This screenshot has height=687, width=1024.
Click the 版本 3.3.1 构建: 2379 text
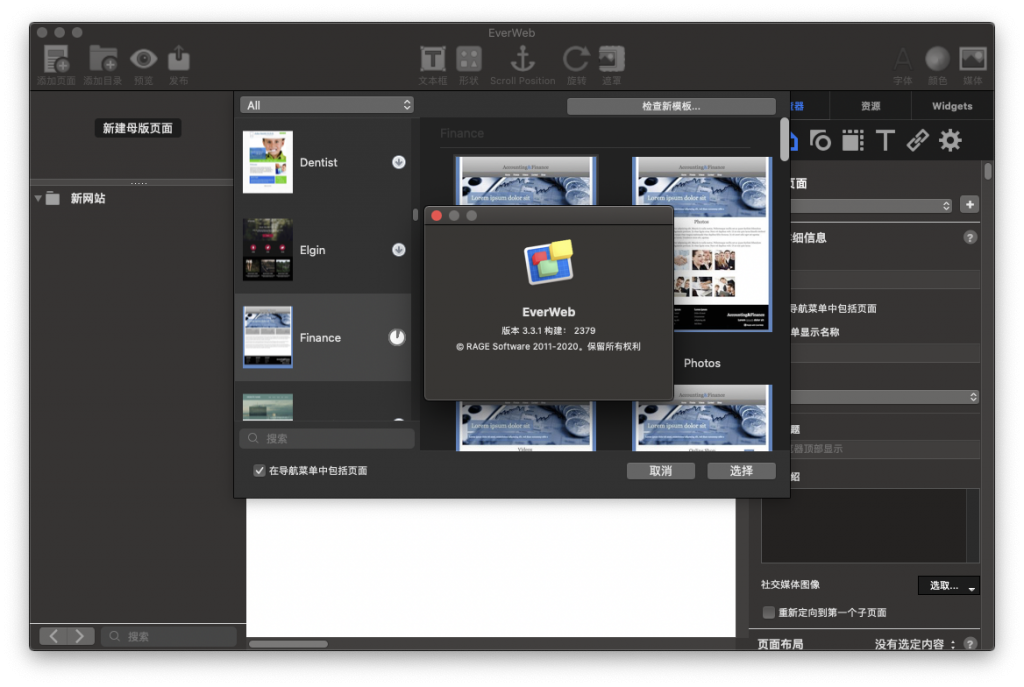pos(549,330)
